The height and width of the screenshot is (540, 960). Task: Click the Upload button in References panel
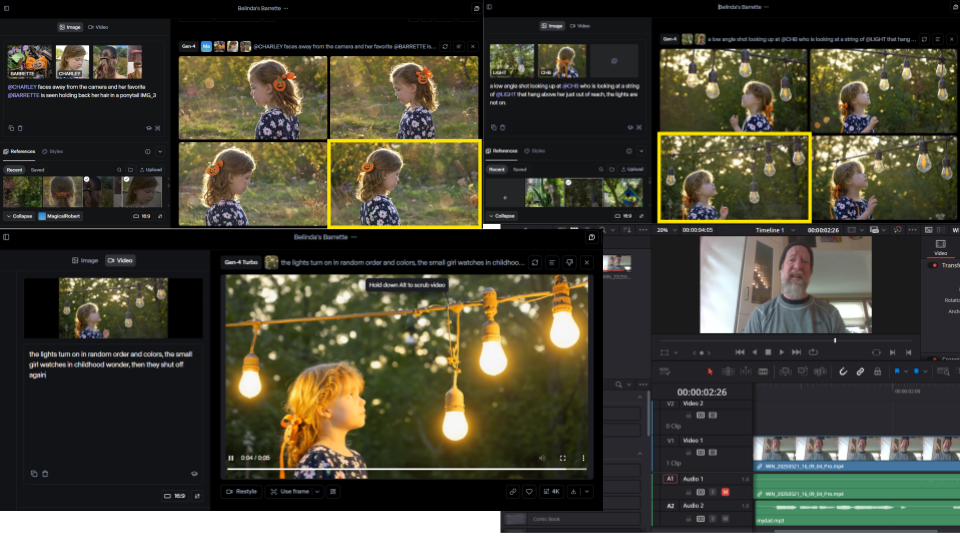pyautogui.click(x=151, y=170)
